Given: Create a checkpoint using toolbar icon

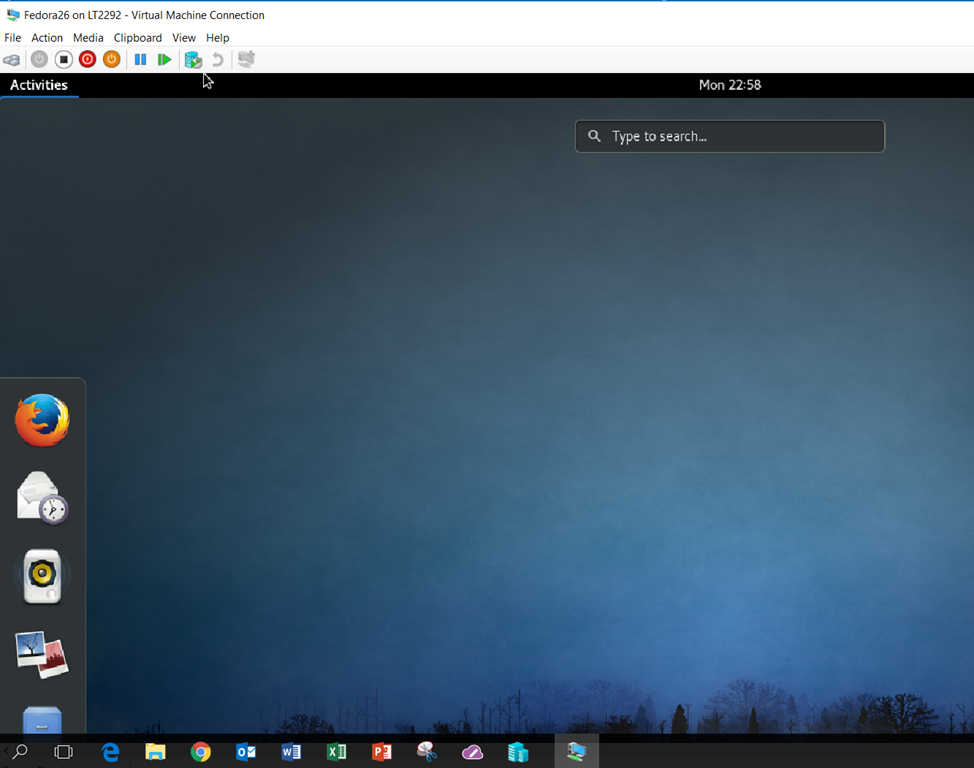Looking at the screenshot, I should (193, 60).
